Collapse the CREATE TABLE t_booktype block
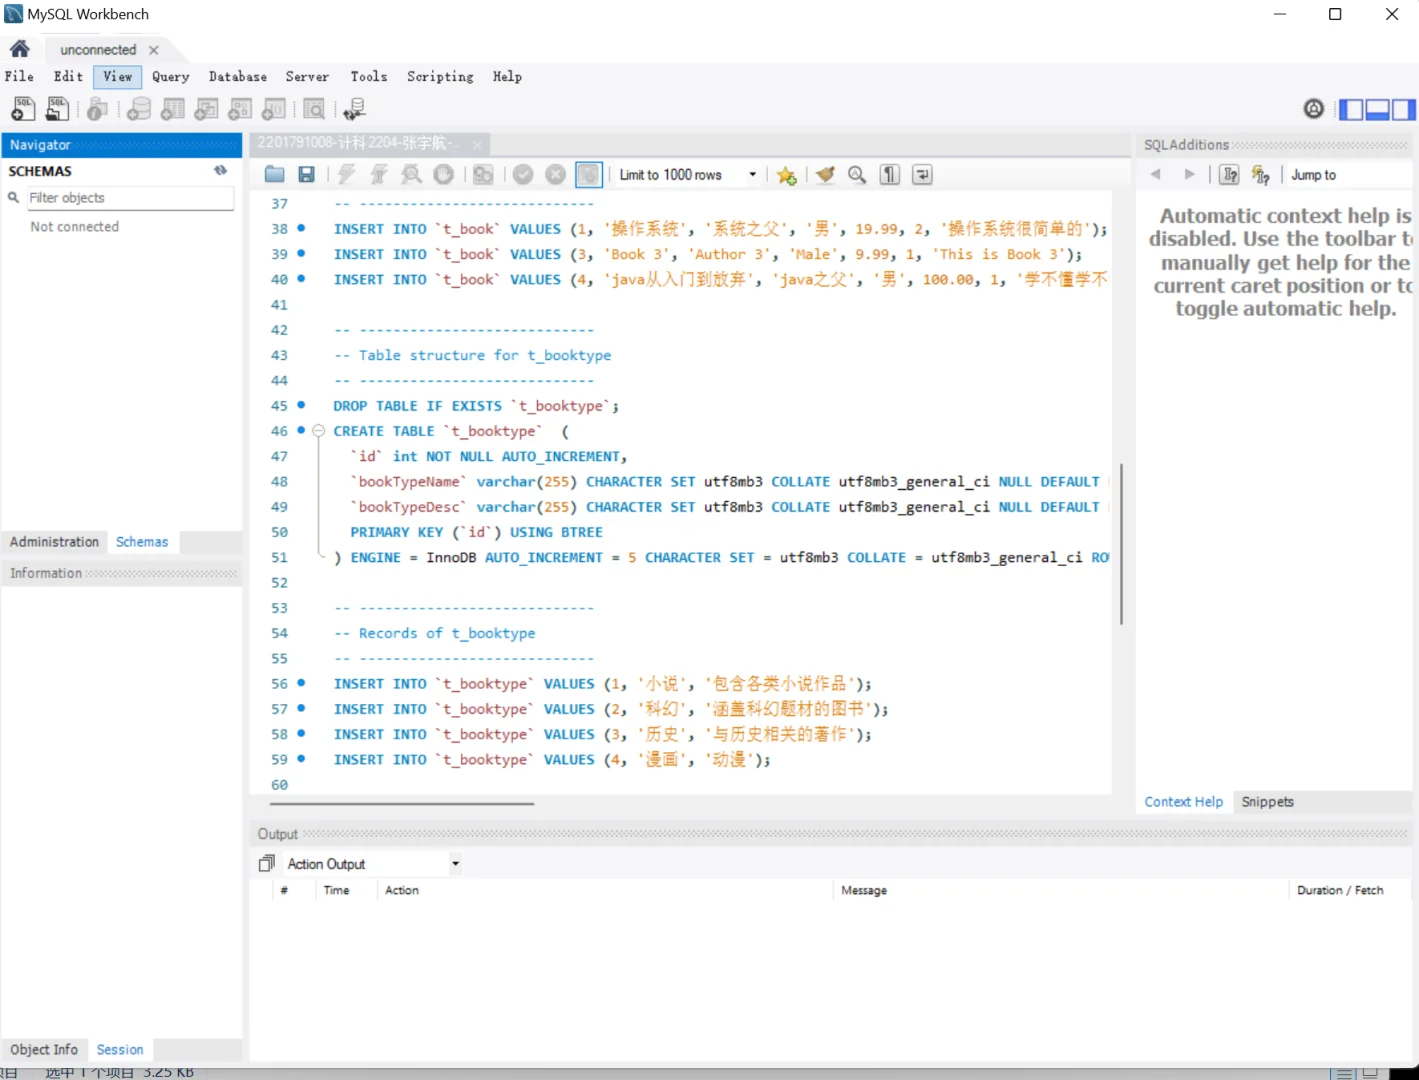The image size is (1419, 1080). pyautogui.click(x=318, y=431)
